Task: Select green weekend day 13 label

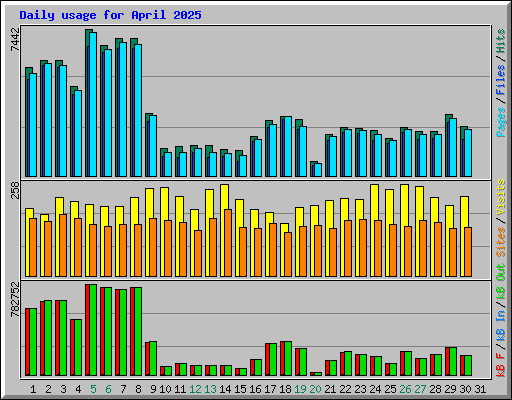Action: (210, 389)
